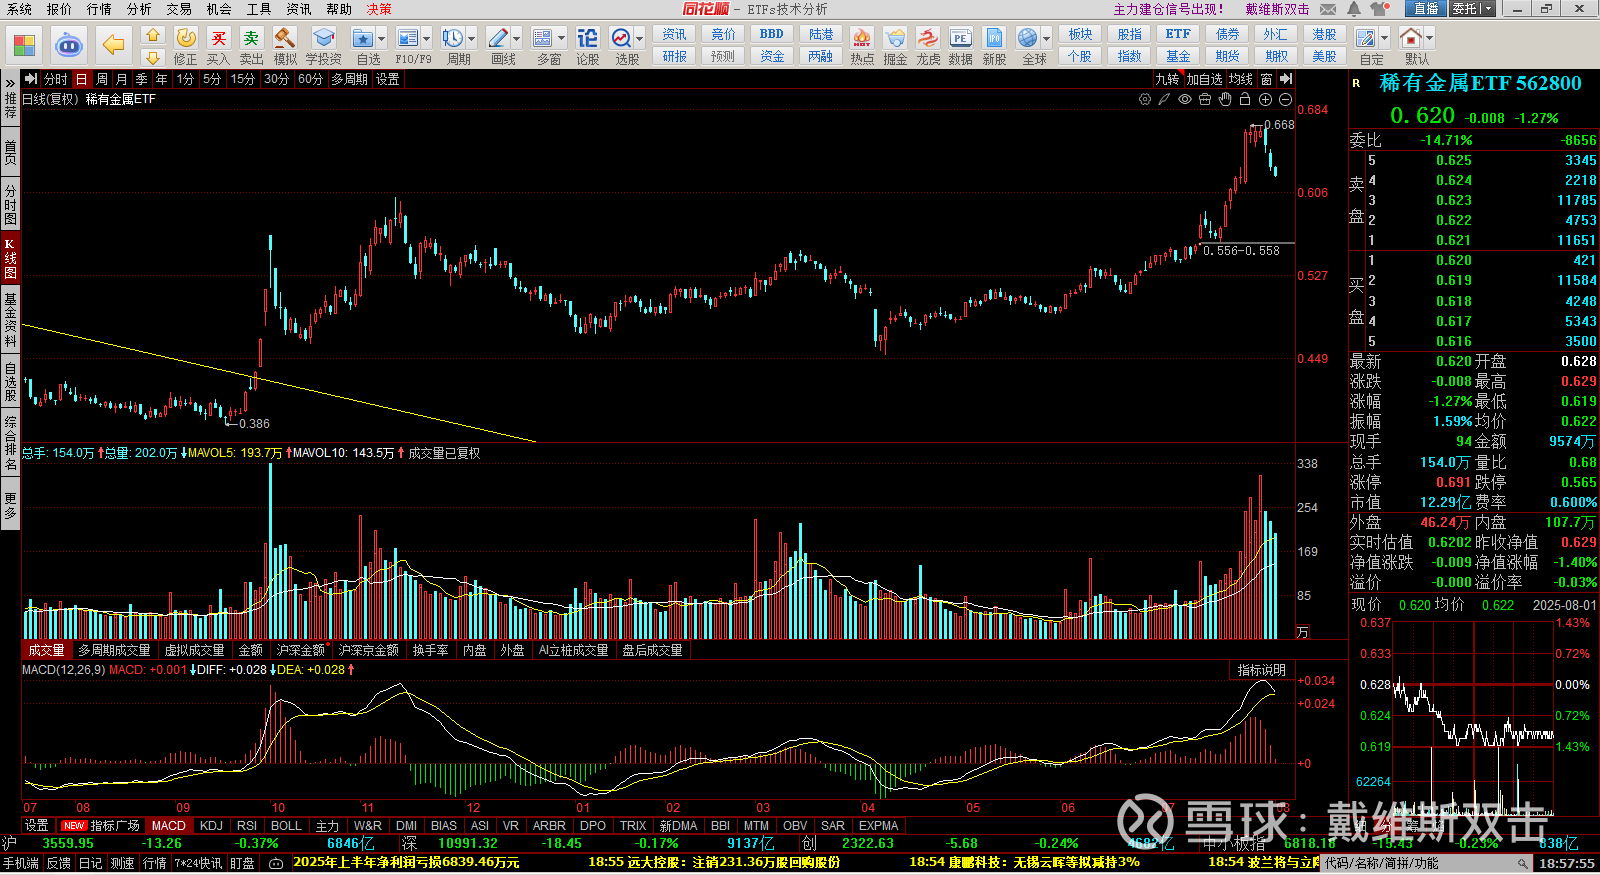Toggle 均线 moving average display
This screenshot has height=875, width=1600.
(1241, 79)
